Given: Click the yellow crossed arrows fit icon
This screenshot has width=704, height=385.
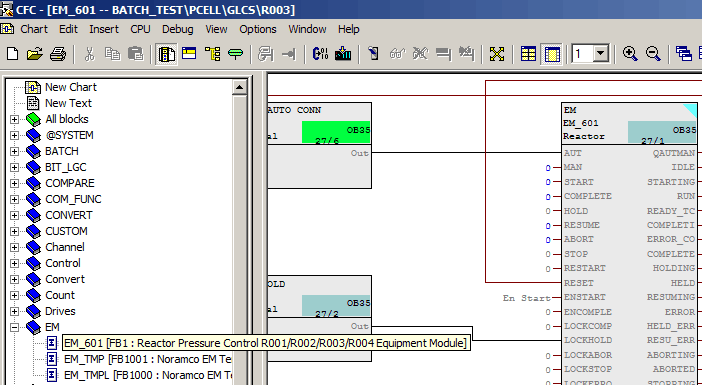Looking at the screenshot, I should pyautogui.click(x=497, y=54).
